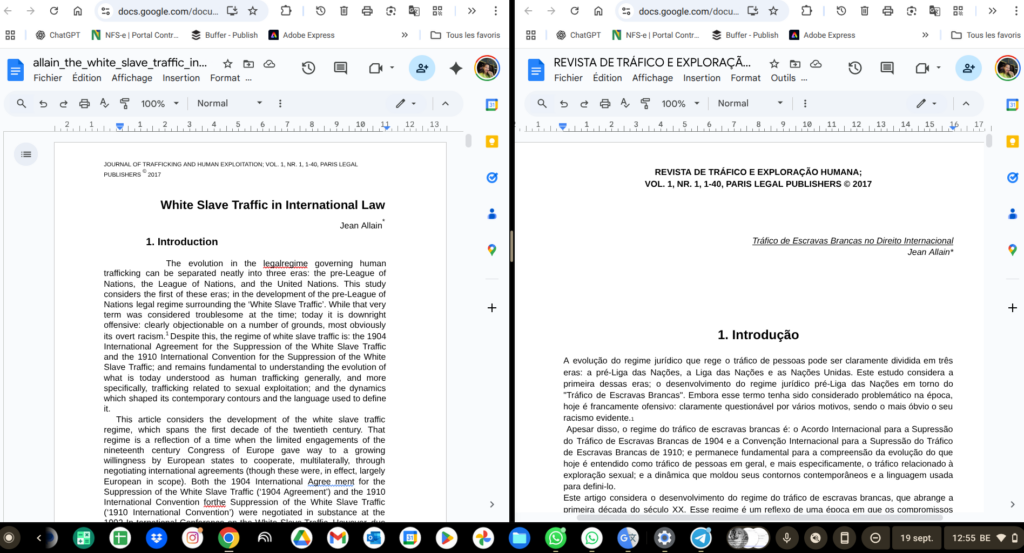The image size is (1024, 553).
Task: Open Normal style dropdown in right document
Action: click(750, 103)
